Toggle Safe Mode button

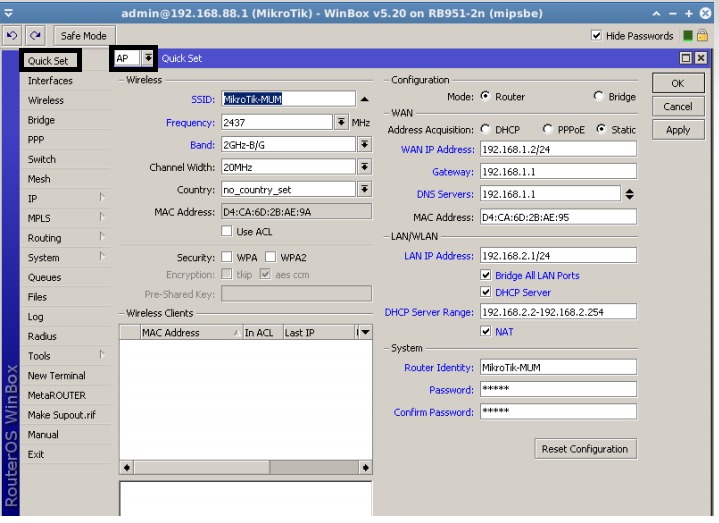(84, 36)
